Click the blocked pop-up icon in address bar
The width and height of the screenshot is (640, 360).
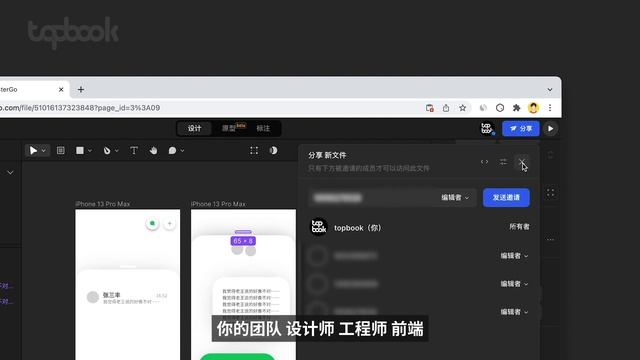point(429,108)
